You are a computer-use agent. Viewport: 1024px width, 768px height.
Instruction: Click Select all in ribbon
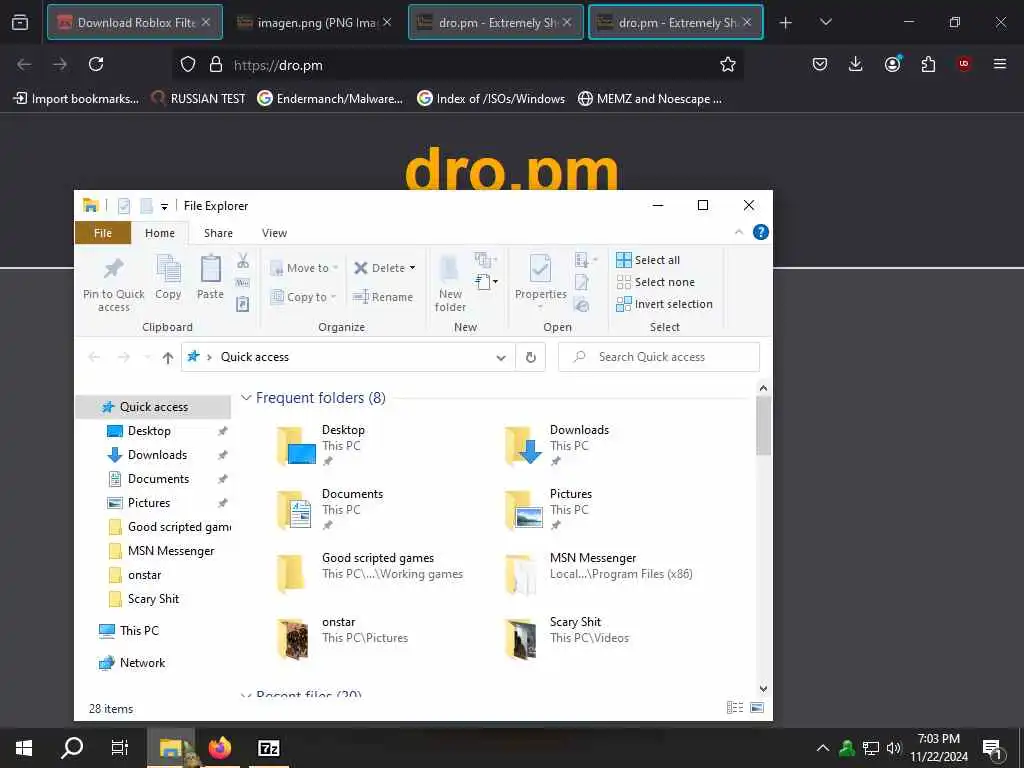[x=648, y=260]
